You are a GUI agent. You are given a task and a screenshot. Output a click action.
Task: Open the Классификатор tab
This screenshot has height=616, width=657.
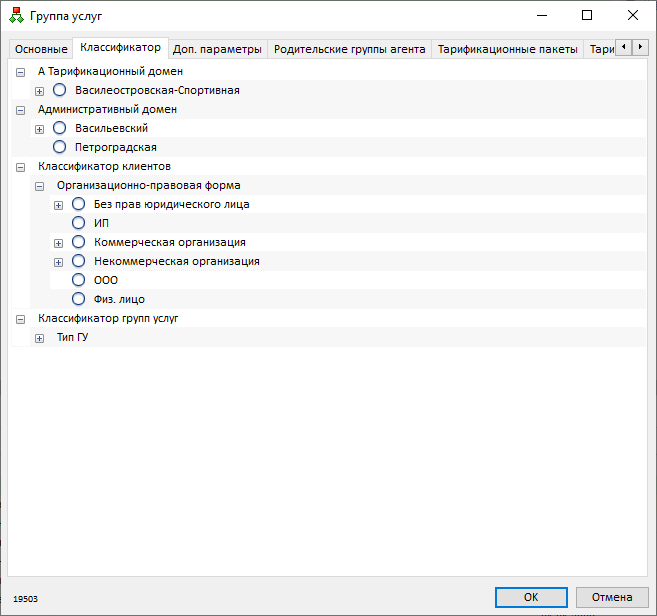click(120, 48)
